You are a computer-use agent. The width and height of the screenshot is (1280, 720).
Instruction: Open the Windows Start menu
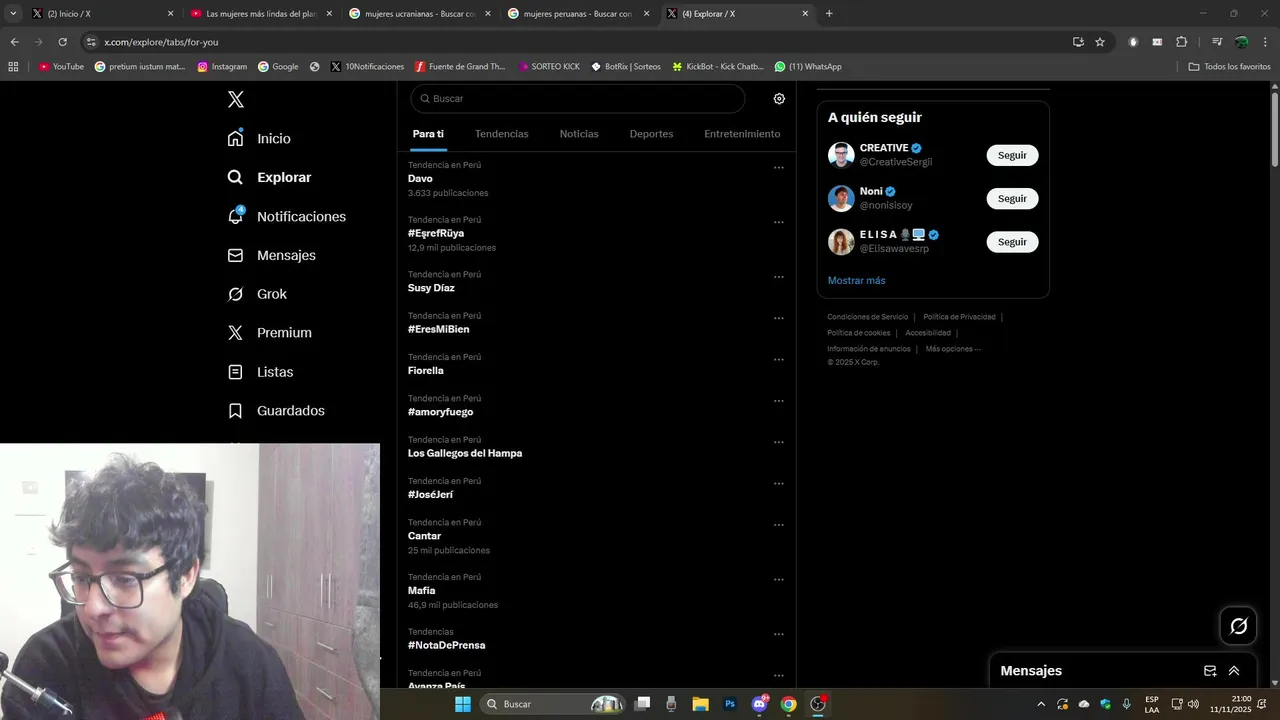pos(463,704)
